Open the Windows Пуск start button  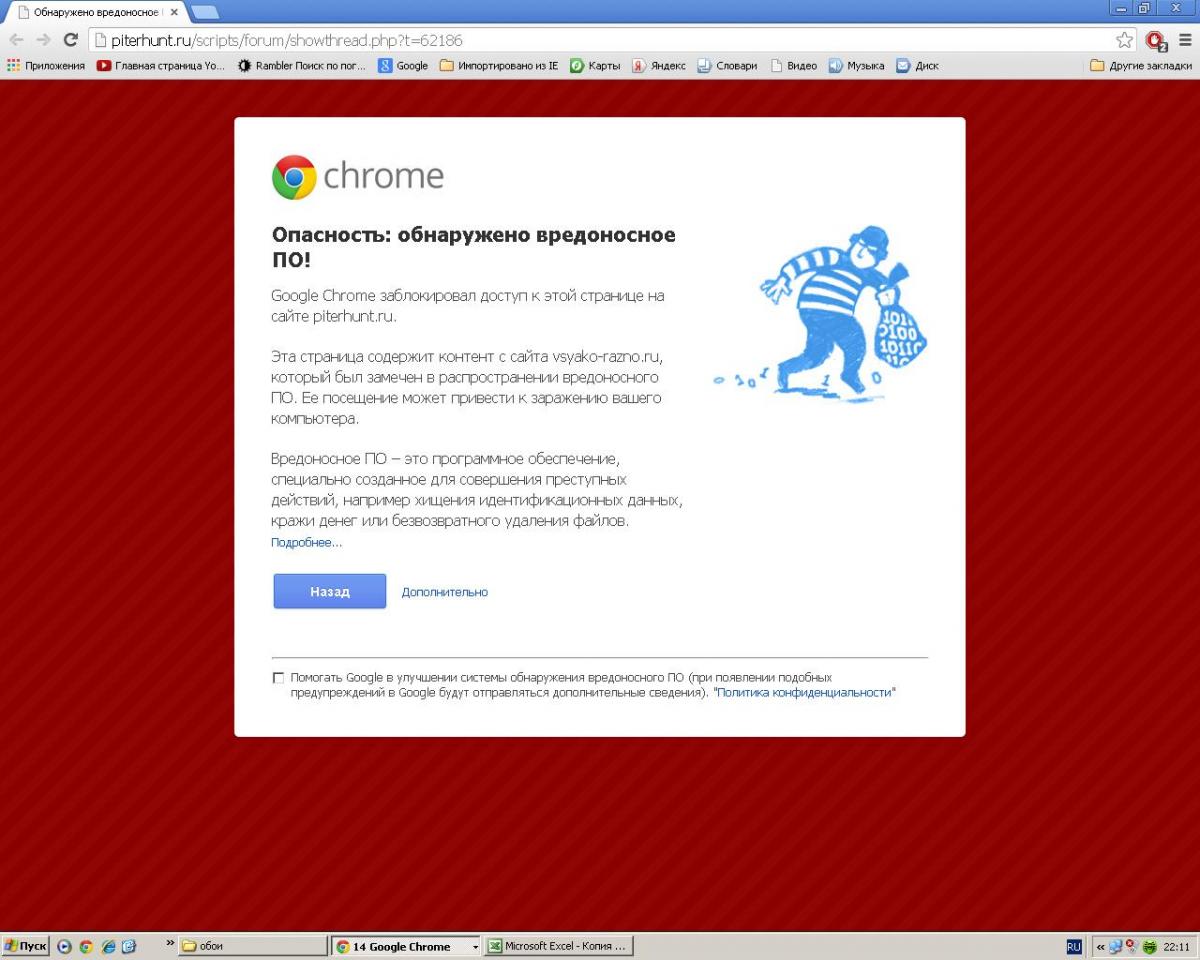(26, 946)
